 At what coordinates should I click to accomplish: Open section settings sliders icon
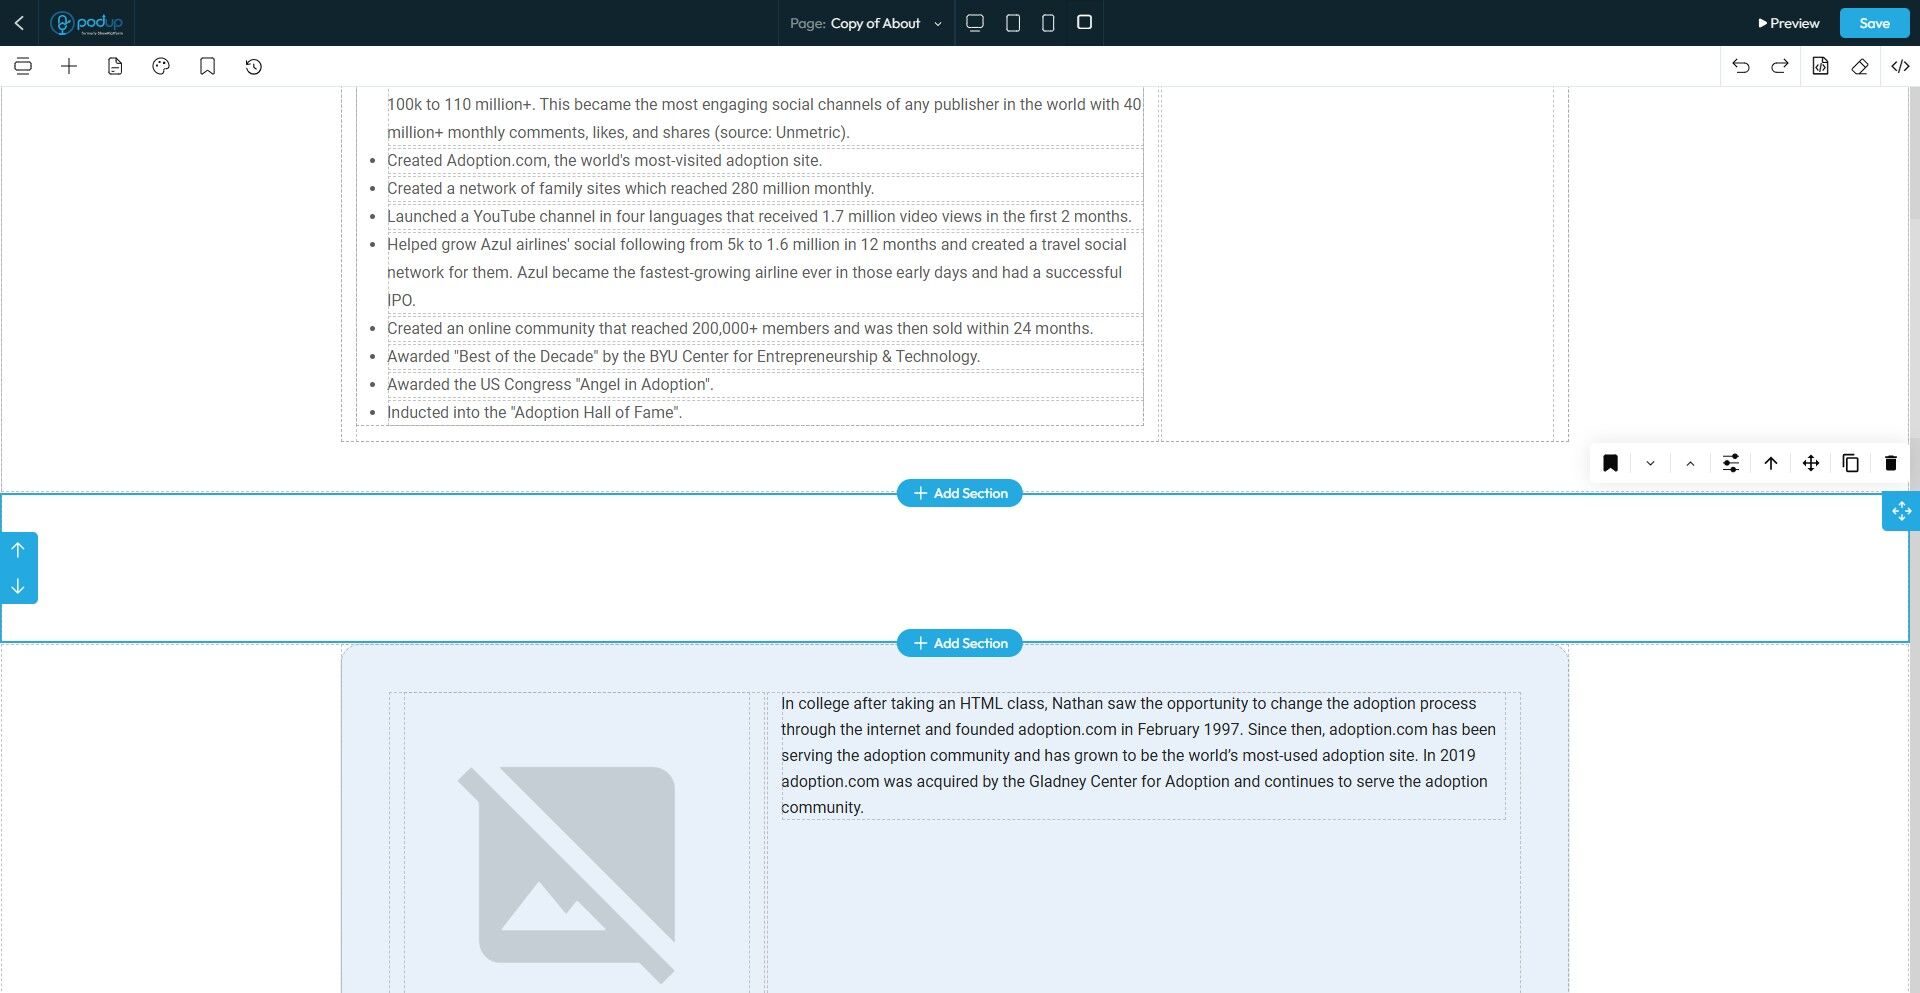(x=1731, y=463)
